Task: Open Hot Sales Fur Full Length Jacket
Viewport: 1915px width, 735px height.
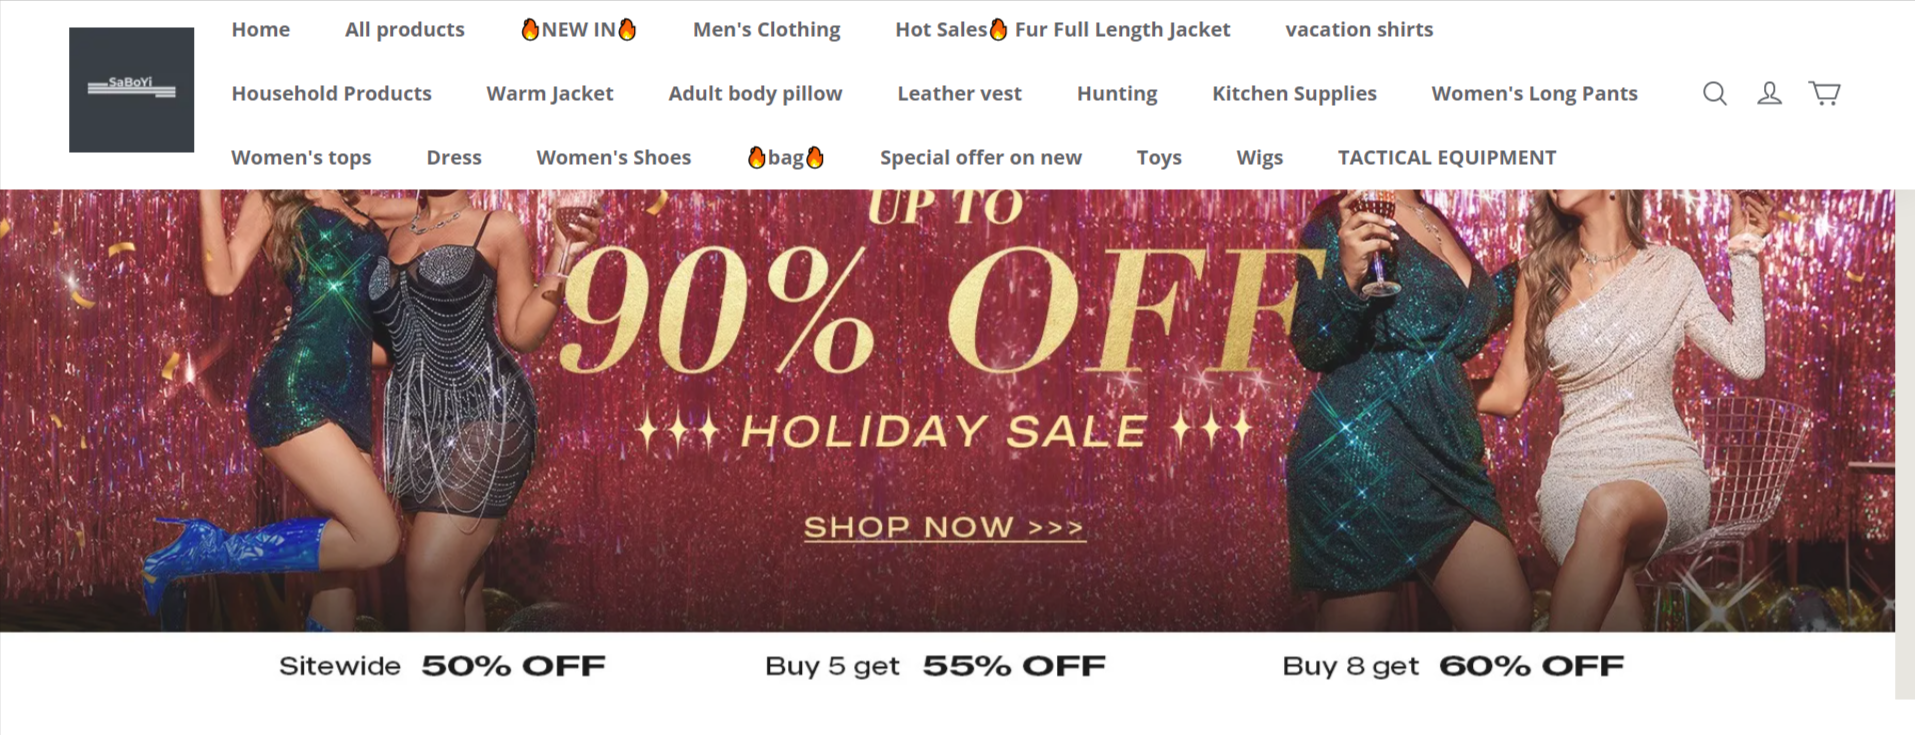Action: point(1062,29)
